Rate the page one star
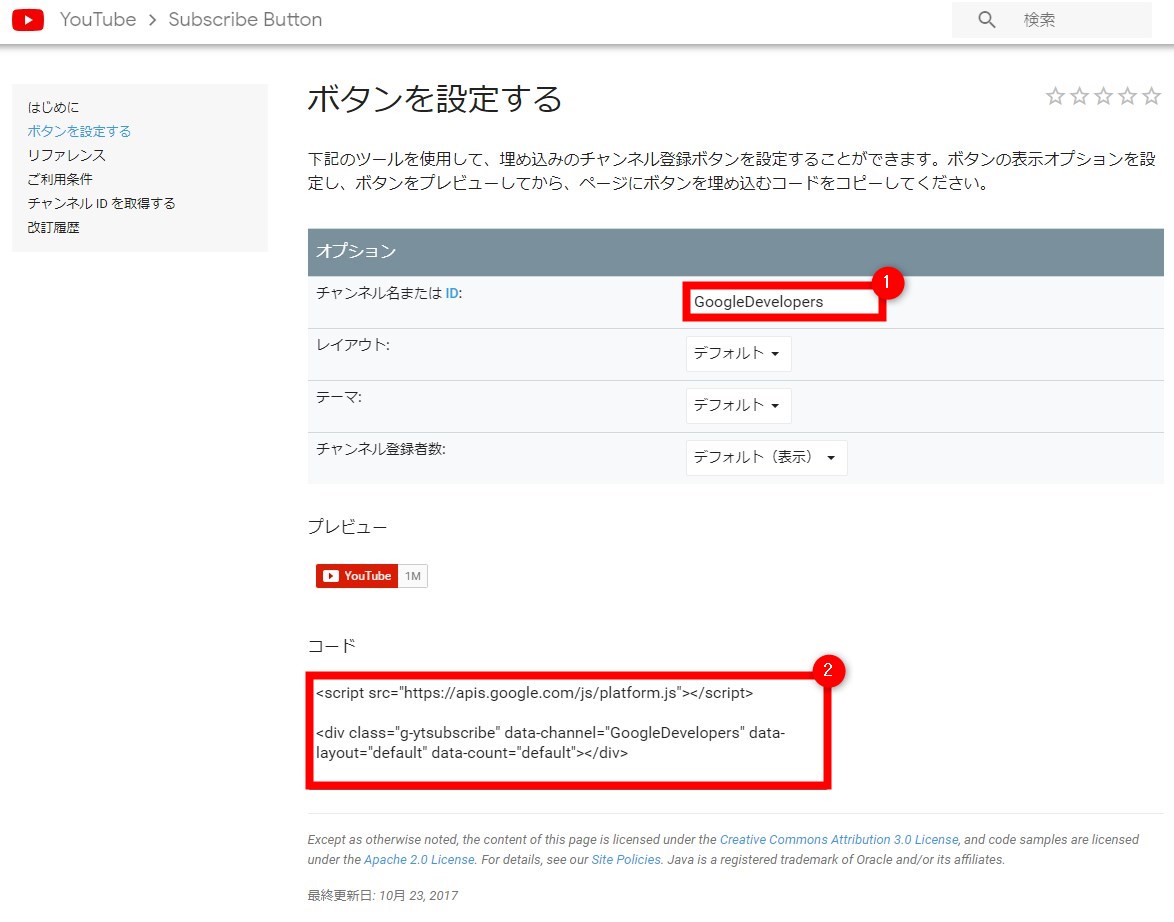Screen dimensions: 1174x922 tap(1055, 96)
